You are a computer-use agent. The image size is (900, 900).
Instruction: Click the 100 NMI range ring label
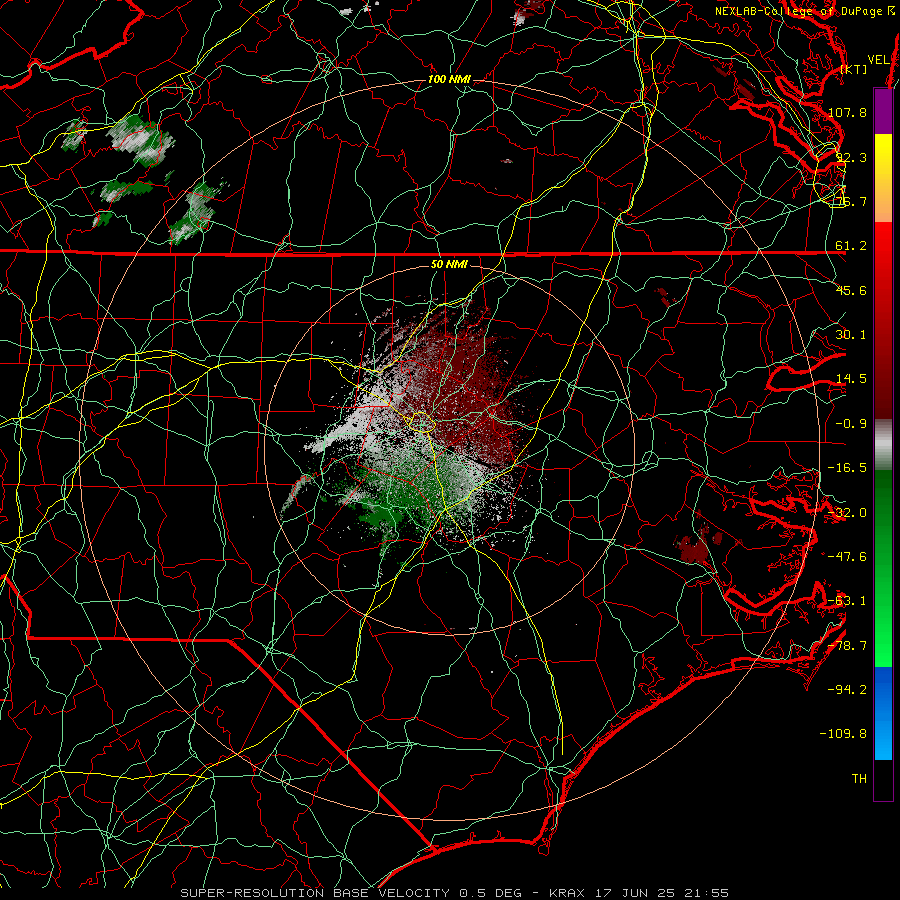(449, 79)
